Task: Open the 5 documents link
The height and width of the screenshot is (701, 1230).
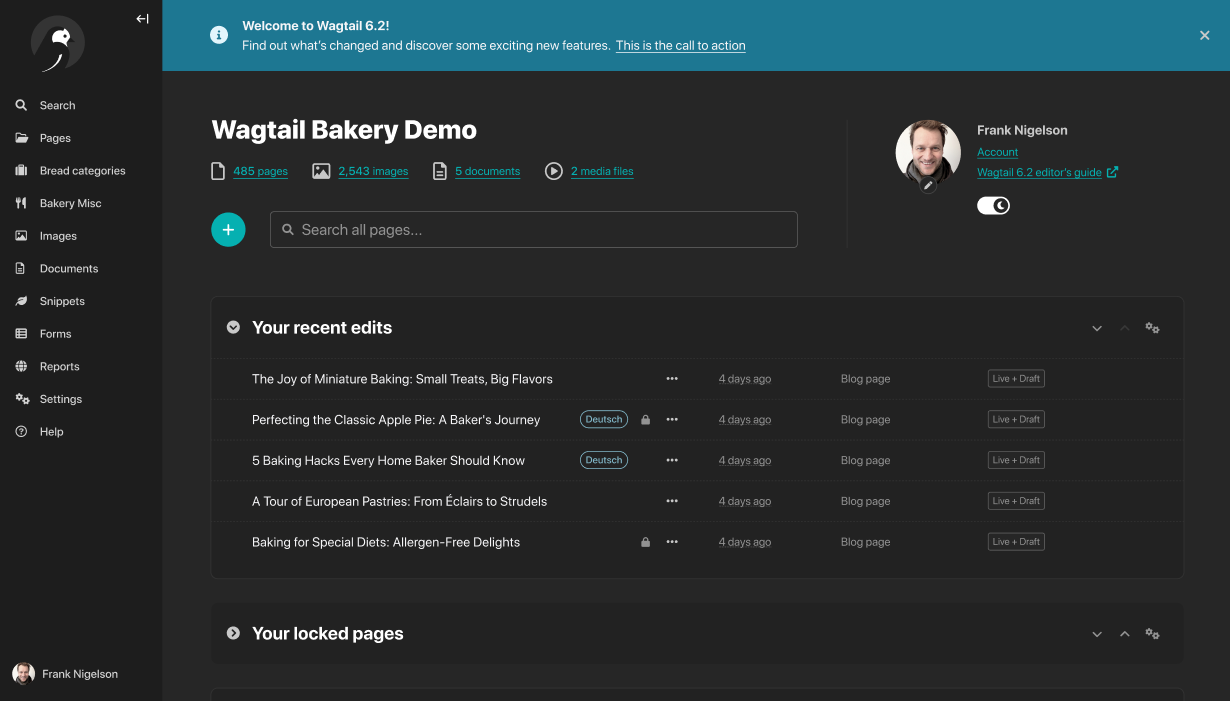Action: 487,171
